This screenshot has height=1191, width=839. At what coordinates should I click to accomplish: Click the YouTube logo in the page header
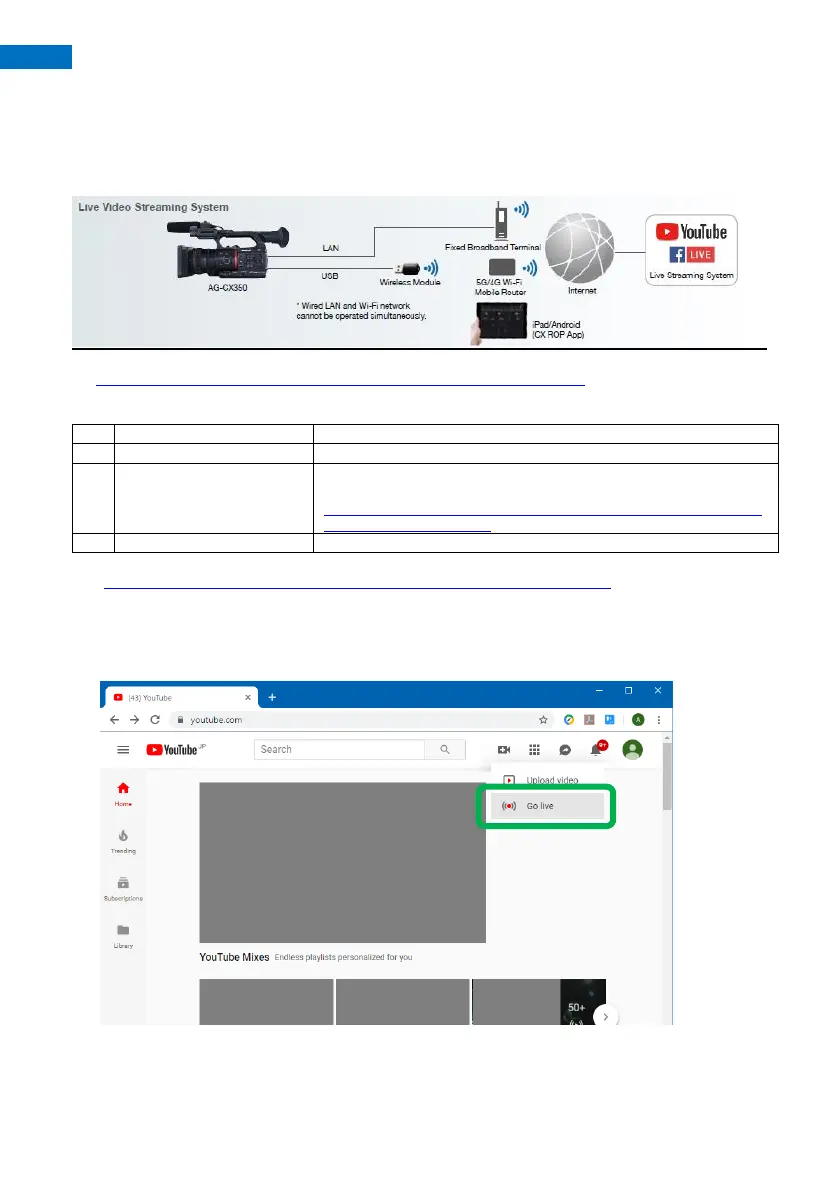pos(172,750)
